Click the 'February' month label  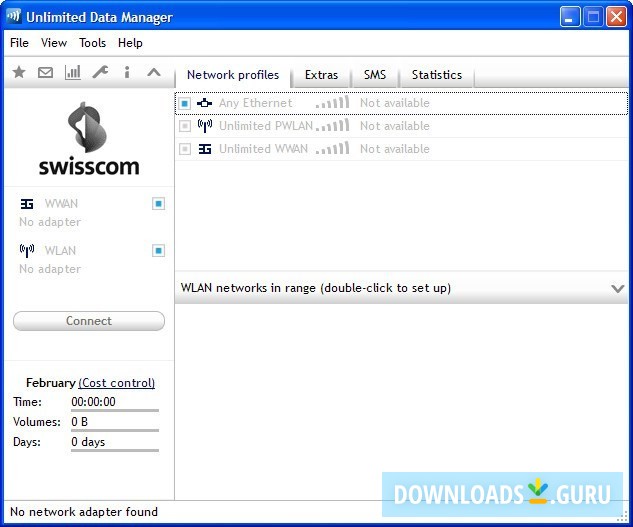coord(51,383)
